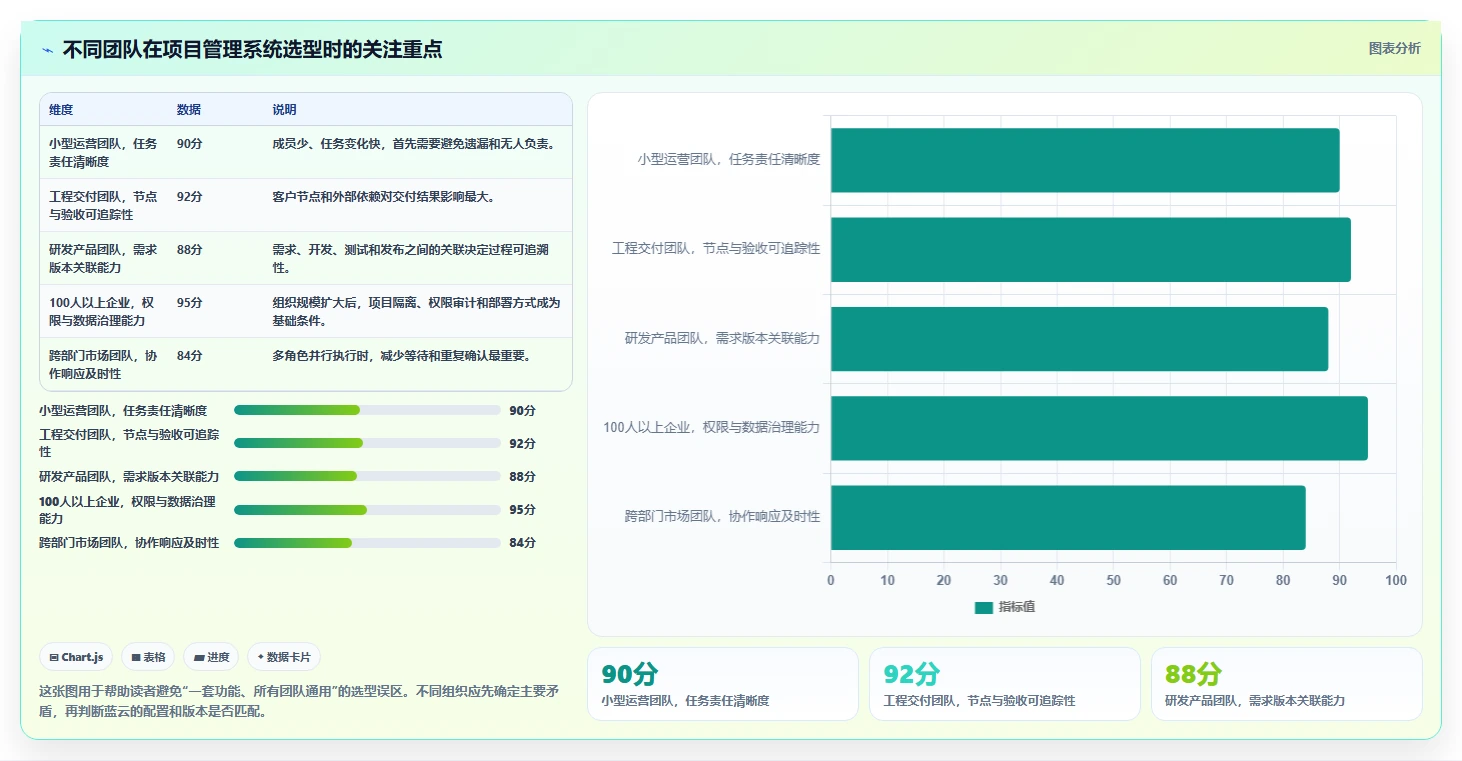This screenshot has height=761, width=1462.
Task: Open the 90分 data card
Action: (722, 684)
